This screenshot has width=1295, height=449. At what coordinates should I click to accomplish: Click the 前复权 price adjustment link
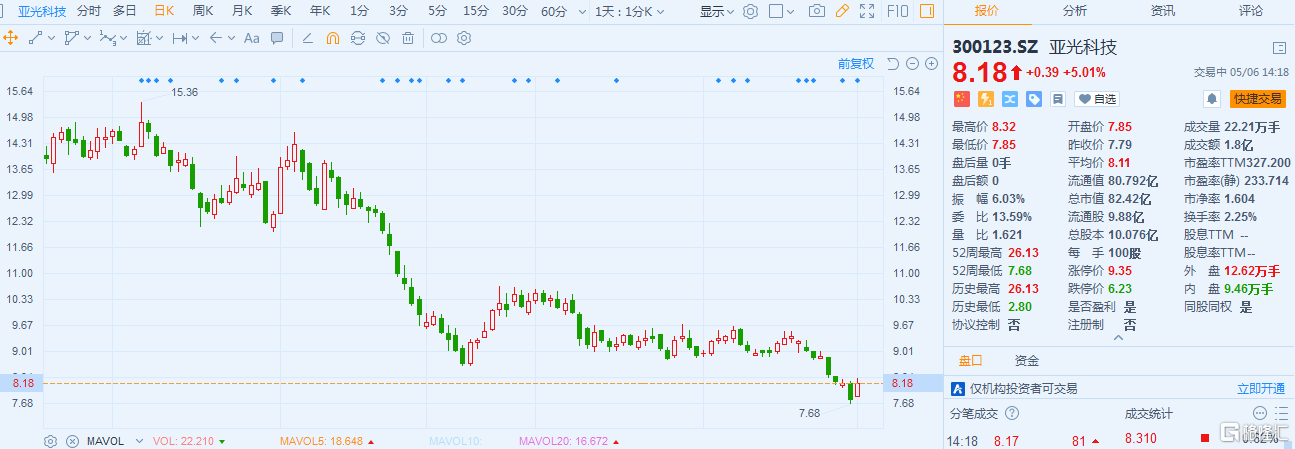[x=856, y=63]
